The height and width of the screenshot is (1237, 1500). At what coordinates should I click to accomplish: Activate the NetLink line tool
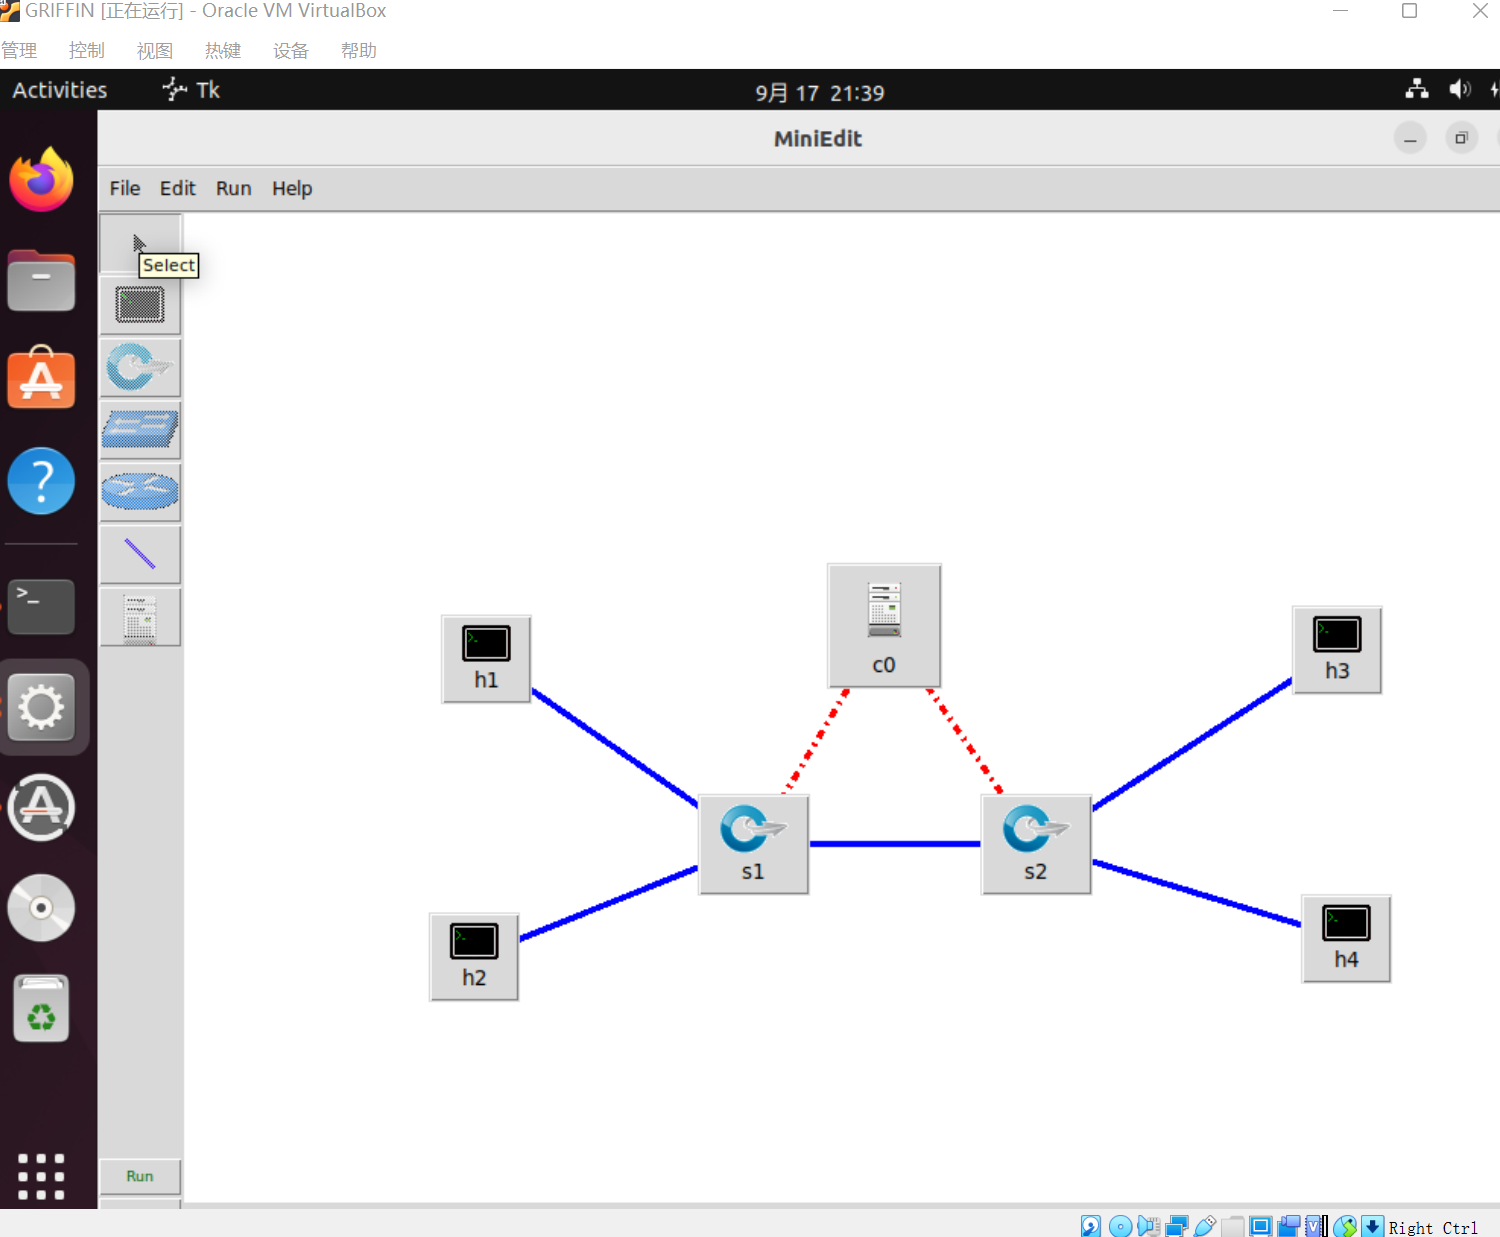pos(140,554)
